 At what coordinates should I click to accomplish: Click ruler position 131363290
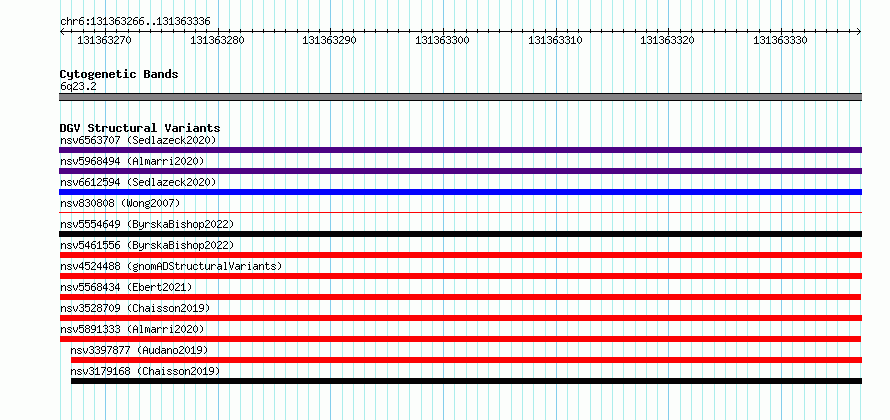[329, 40]
